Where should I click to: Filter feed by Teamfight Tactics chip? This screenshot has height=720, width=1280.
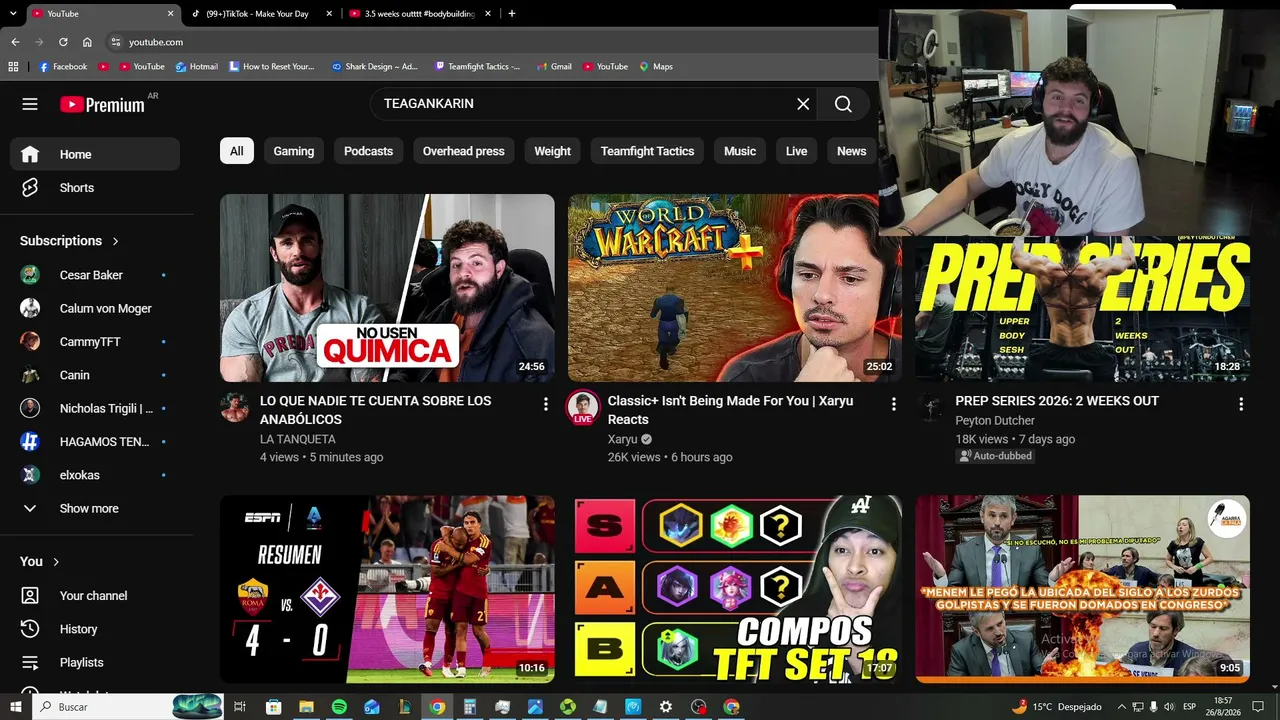[647, 151]
